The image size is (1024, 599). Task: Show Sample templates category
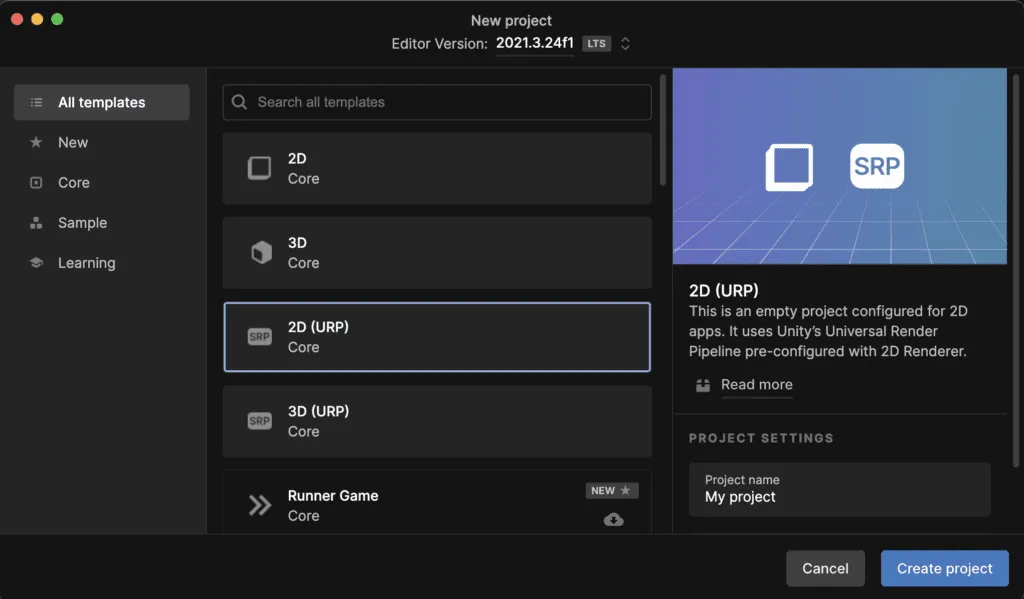point(82,223)
